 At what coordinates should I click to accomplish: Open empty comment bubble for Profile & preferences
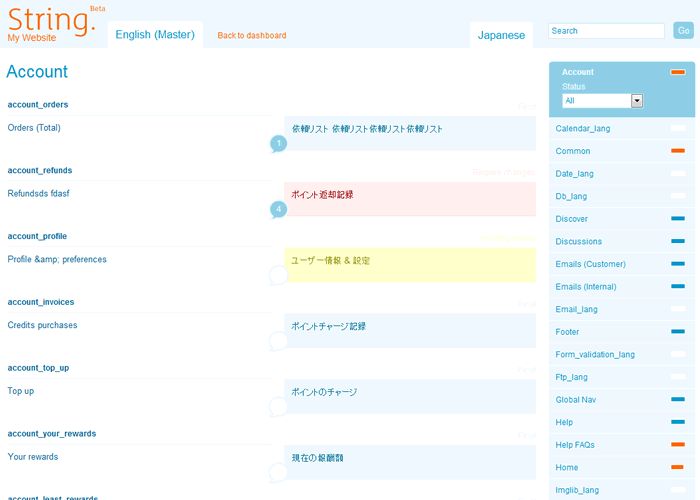coord(278,275)
